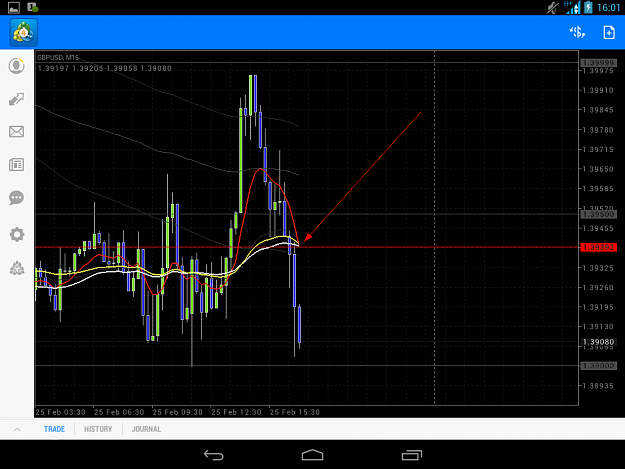
Task: Click the 1.39080 current price label
Action: coord(598,342)
